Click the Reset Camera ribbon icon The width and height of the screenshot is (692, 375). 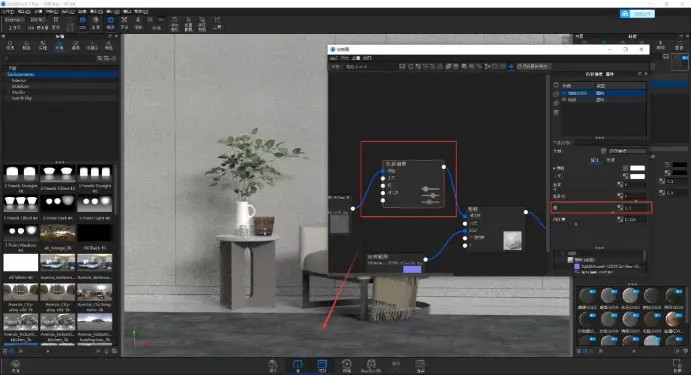coord(188,23)
